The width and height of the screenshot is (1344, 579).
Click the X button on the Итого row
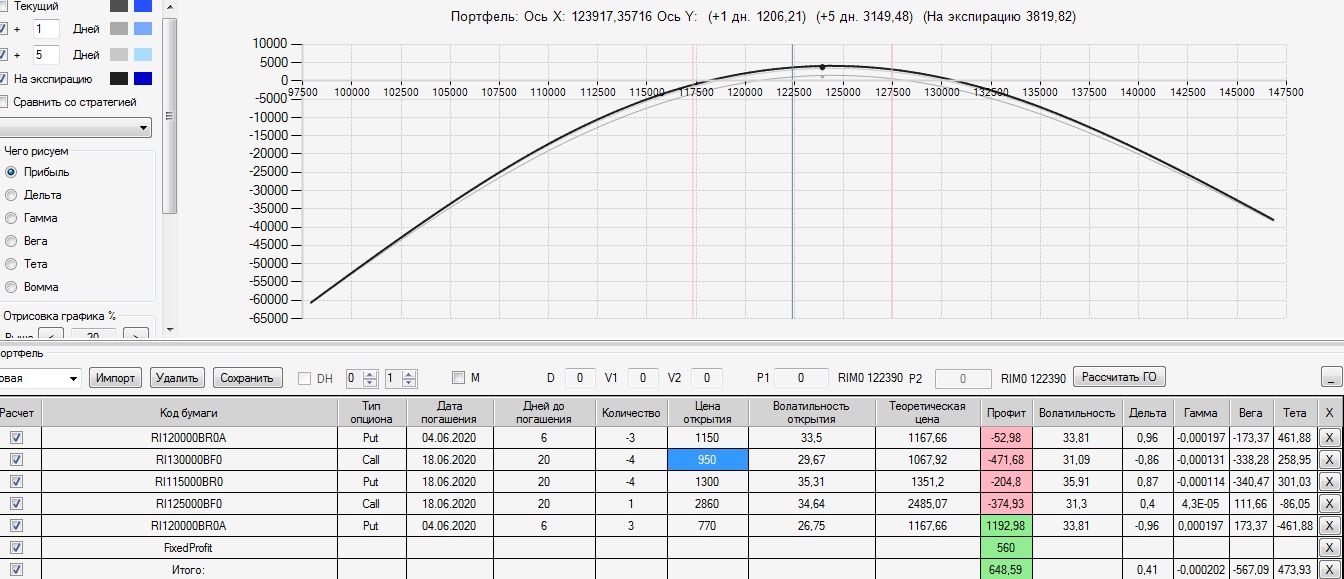coord(1329,570)
